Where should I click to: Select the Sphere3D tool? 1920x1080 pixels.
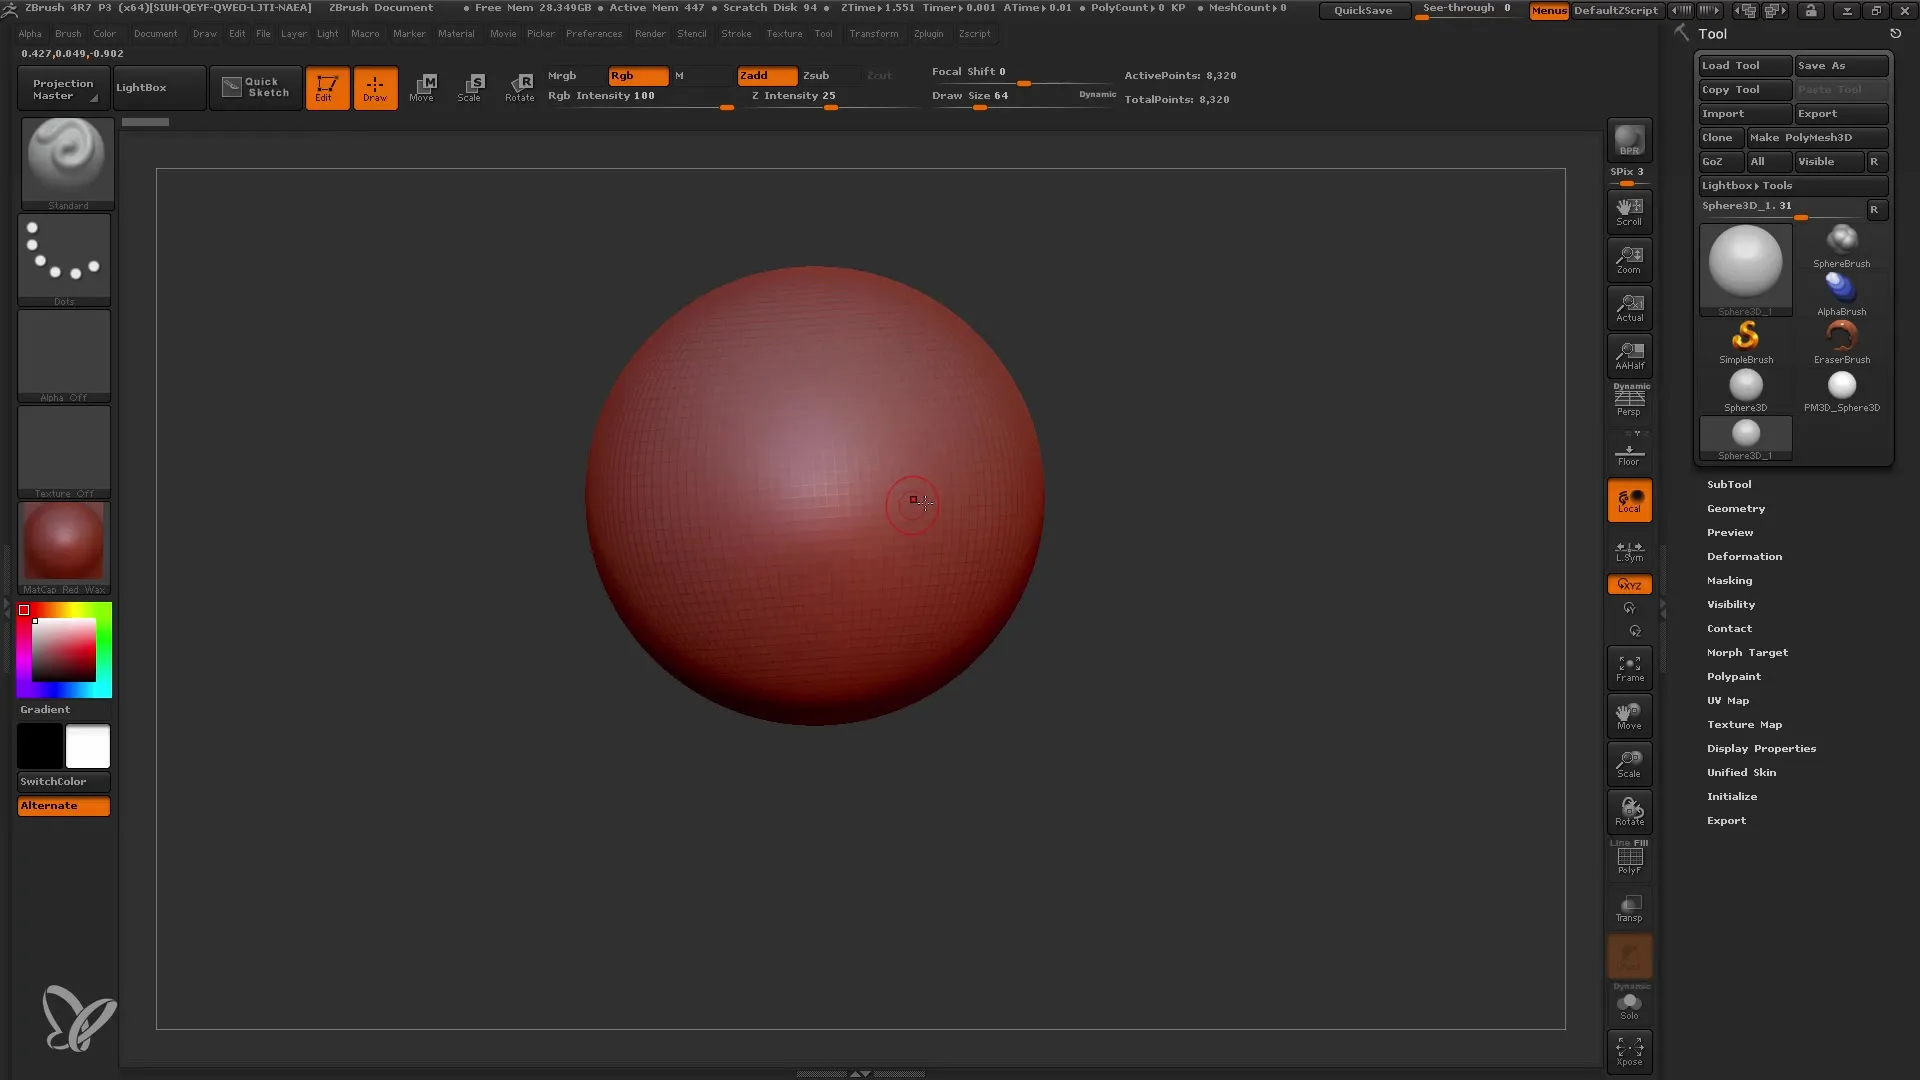1746,390
